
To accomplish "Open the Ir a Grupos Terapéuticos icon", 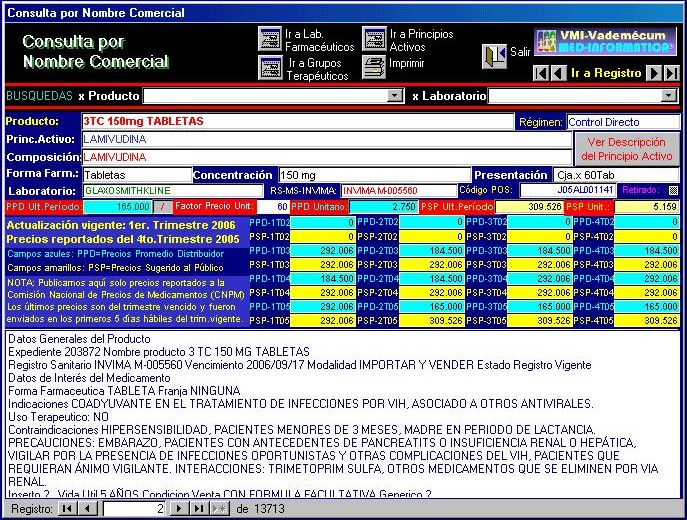I will (x=270, y=68).
